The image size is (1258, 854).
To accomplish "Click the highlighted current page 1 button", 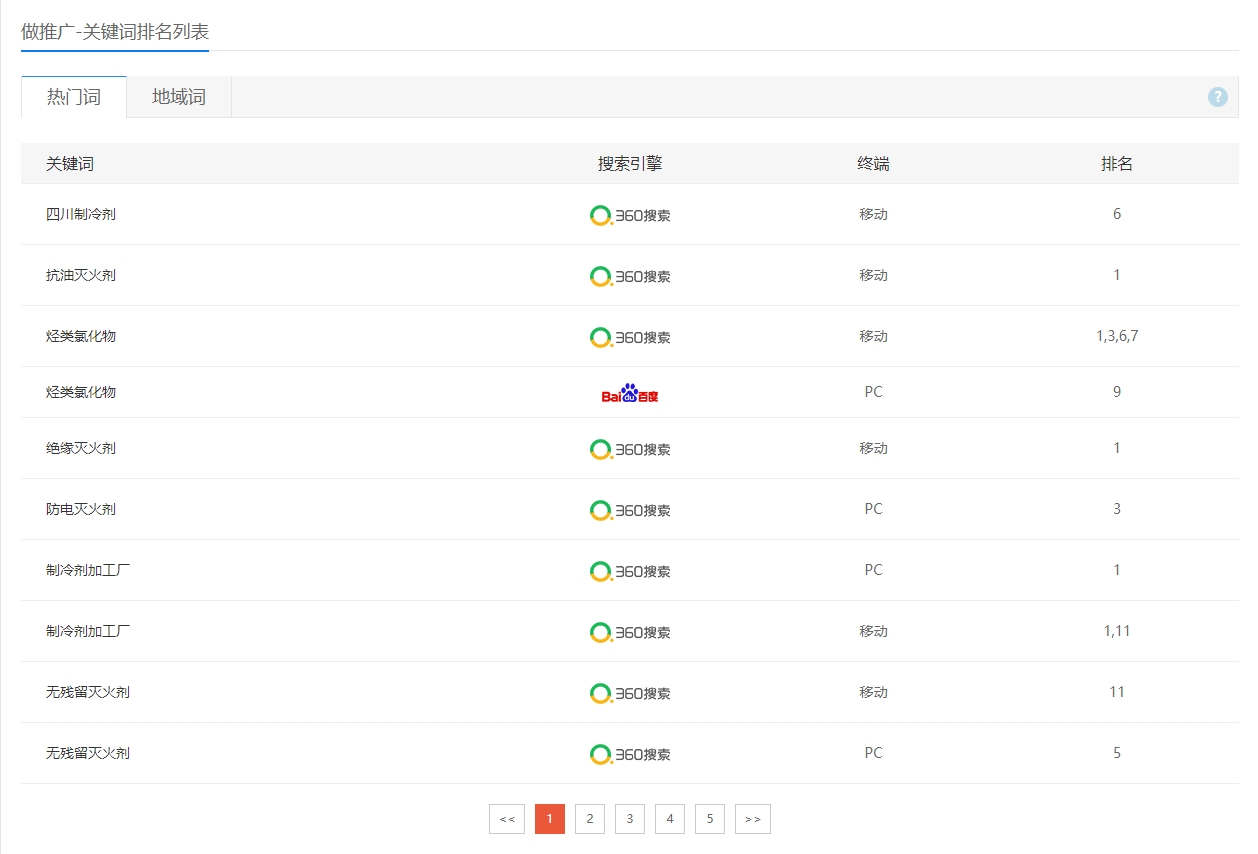I will click(x=550, y=819).
